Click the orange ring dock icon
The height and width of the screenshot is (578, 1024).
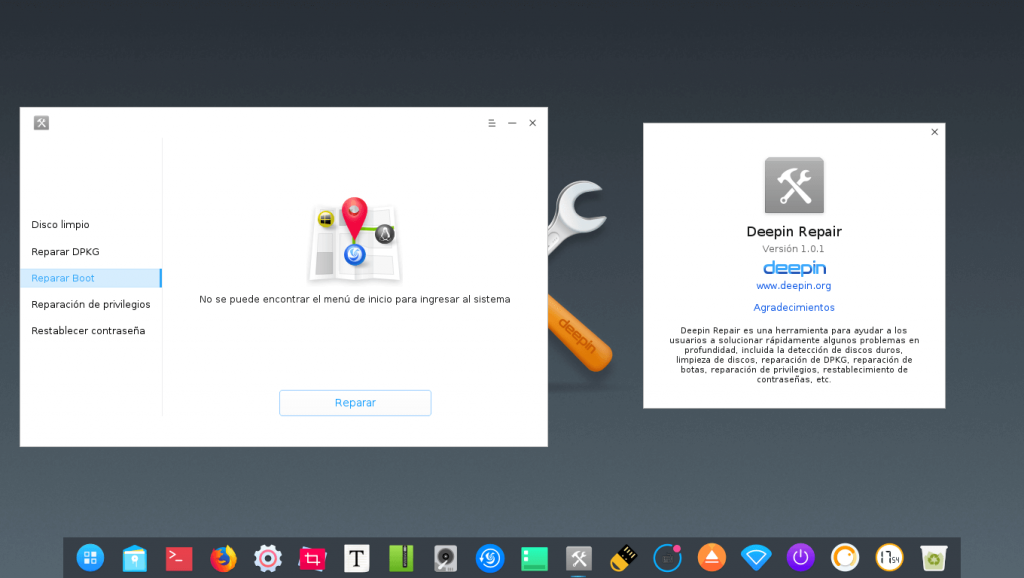845,558
